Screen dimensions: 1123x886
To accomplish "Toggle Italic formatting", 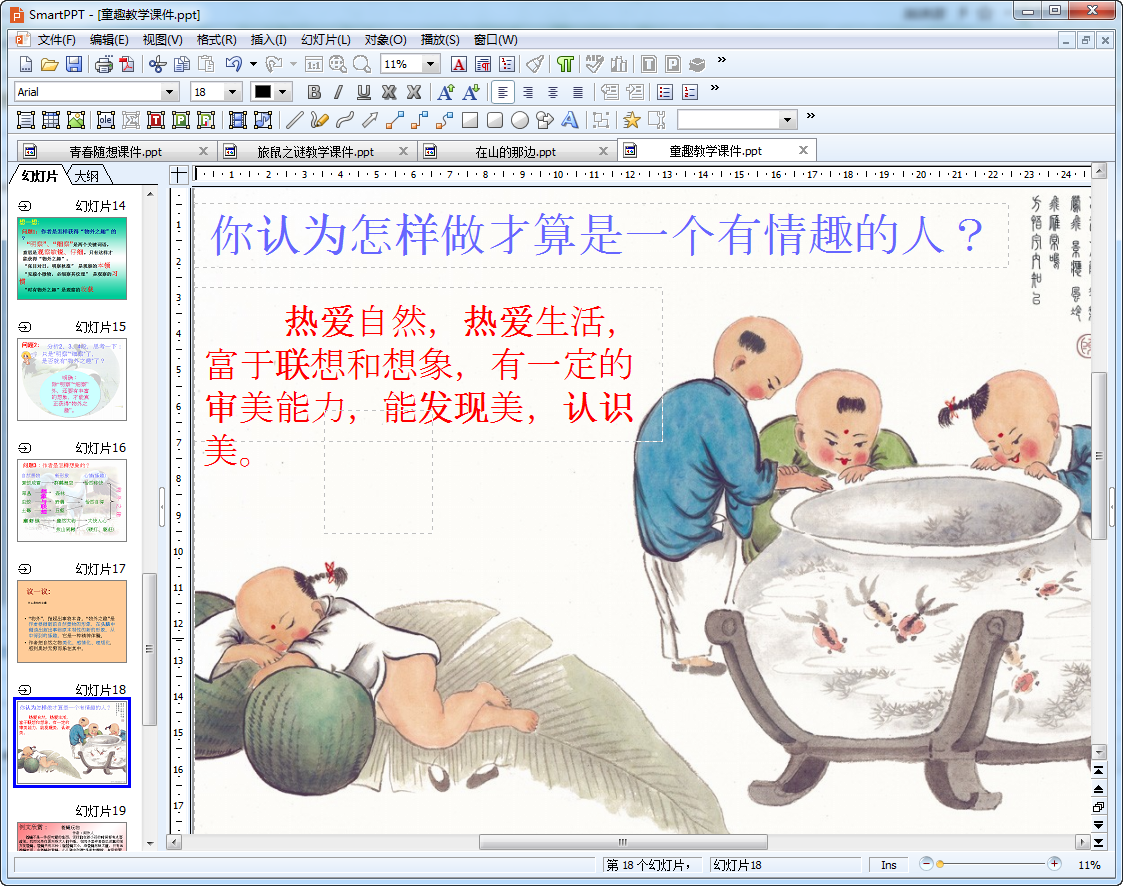I will point(339,92).
